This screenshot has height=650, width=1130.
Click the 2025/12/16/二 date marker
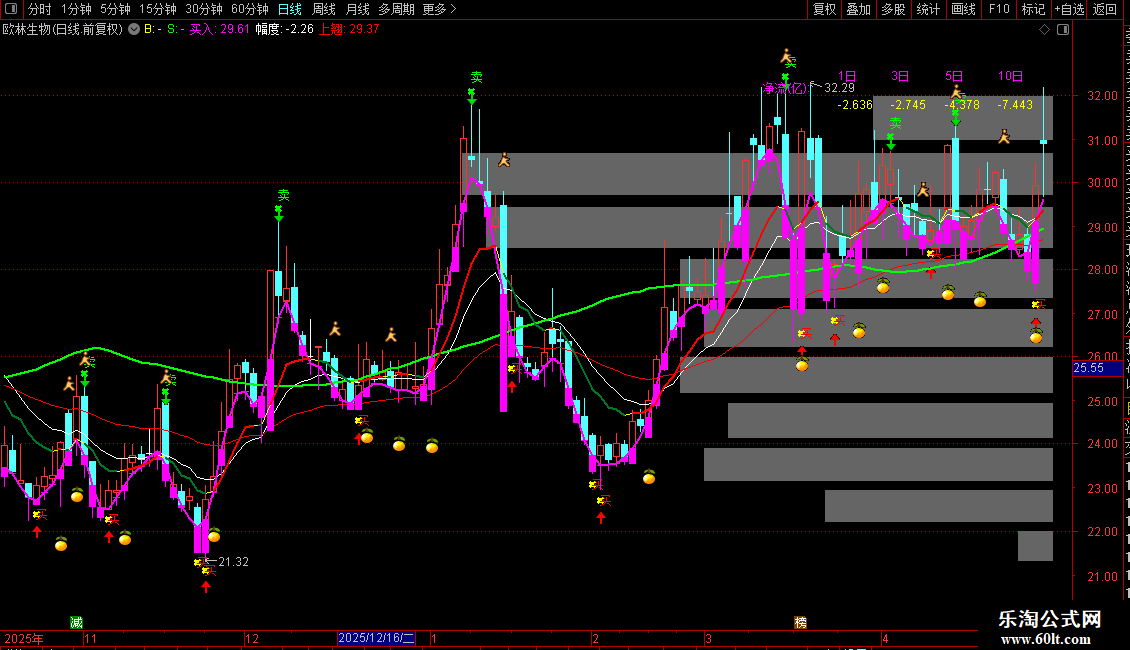tap(376, 638)
